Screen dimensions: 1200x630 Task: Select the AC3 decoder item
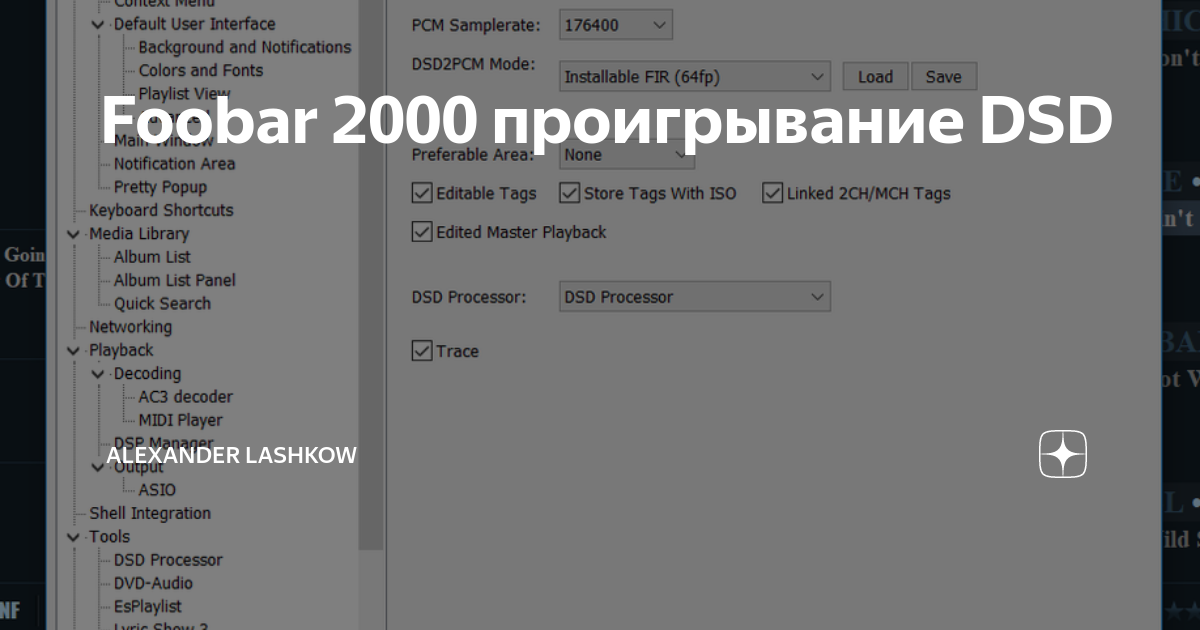183,396
